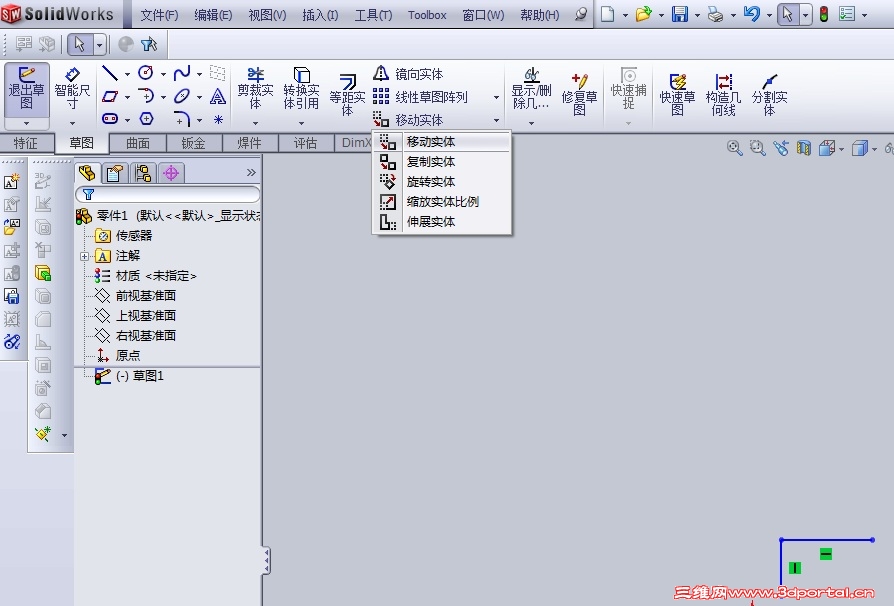
Task: Expand the panel tabs chevron (»)
Action: (251, 172)
